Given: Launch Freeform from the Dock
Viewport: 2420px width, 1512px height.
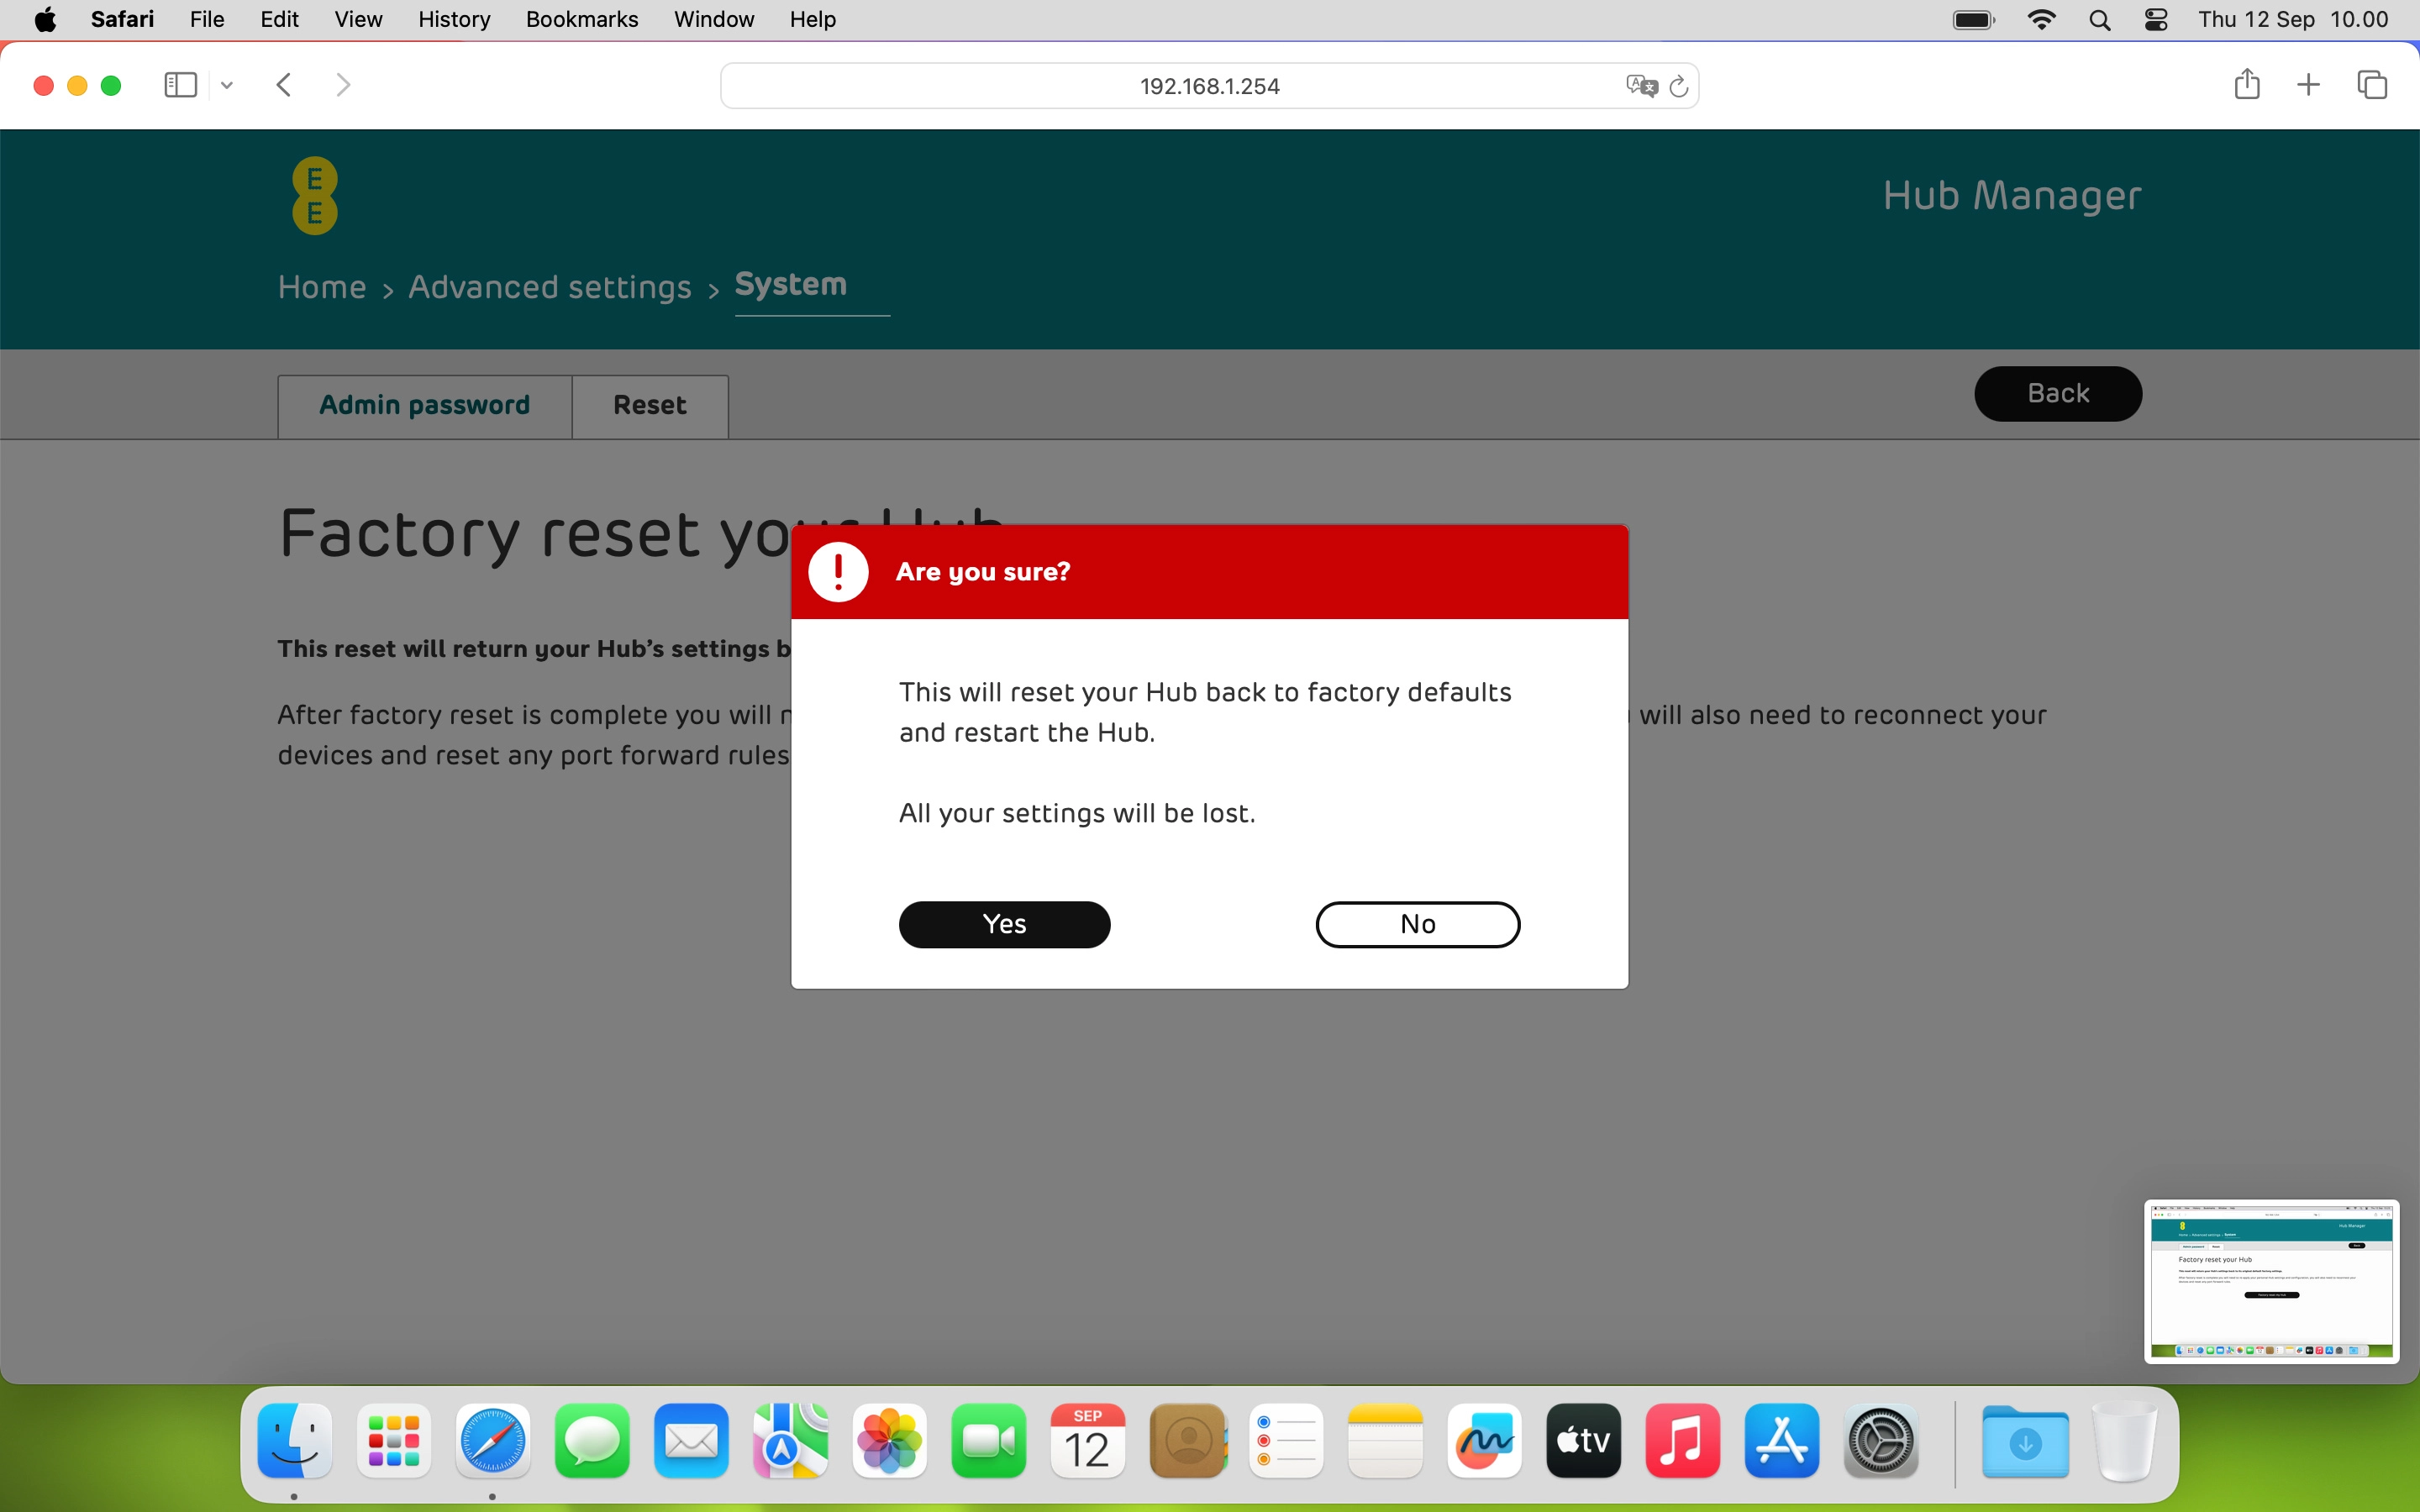Looking at the screenshot, I should [1484, 1441].
